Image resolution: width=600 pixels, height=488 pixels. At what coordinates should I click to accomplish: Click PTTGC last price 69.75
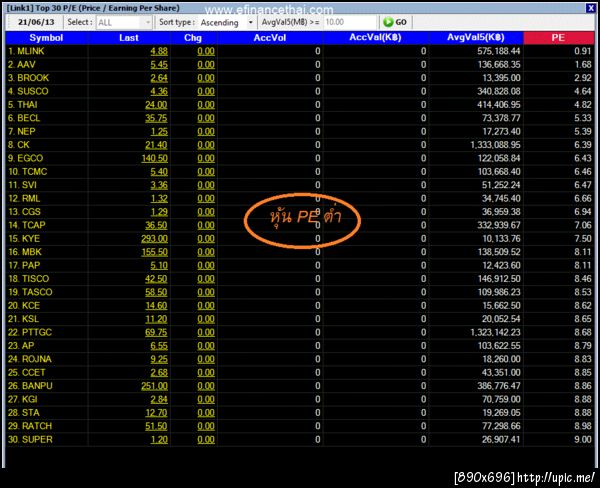pyautogui.click(x=156, y=333)
